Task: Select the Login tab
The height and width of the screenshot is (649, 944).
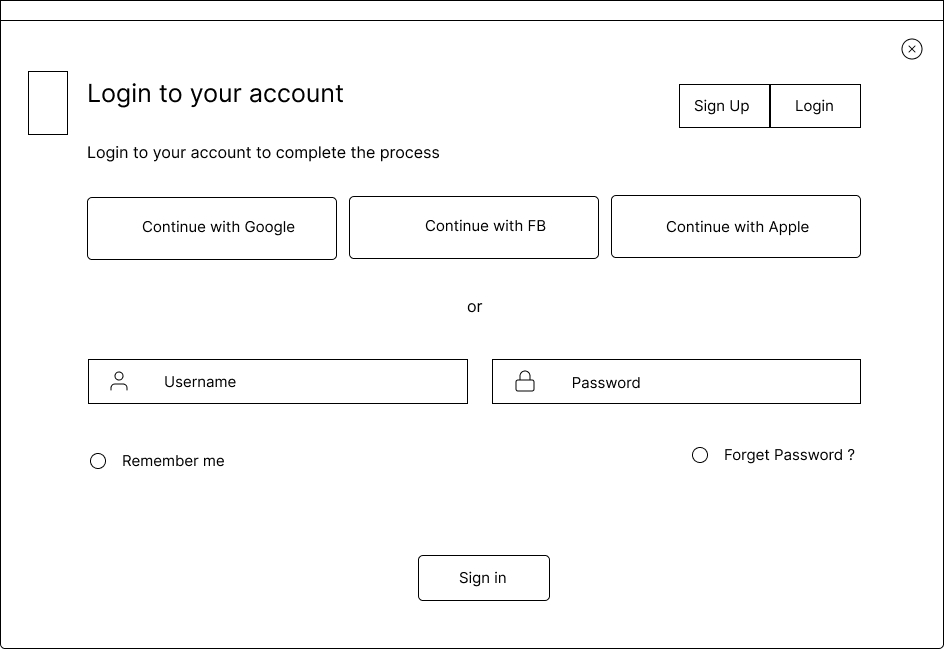Action: 815,106
